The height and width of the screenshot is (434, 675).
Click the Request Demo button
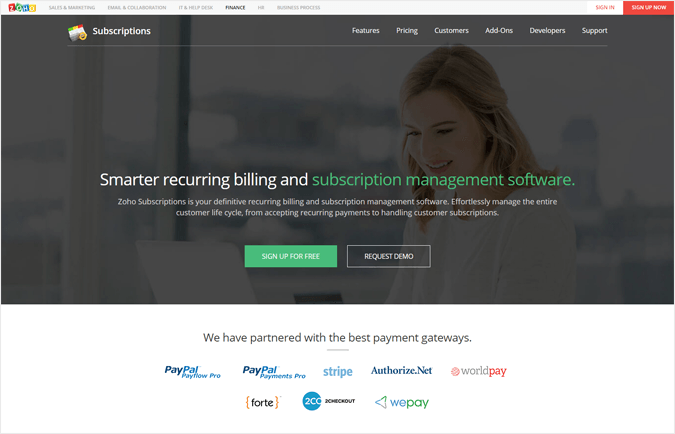pos(389,256)
